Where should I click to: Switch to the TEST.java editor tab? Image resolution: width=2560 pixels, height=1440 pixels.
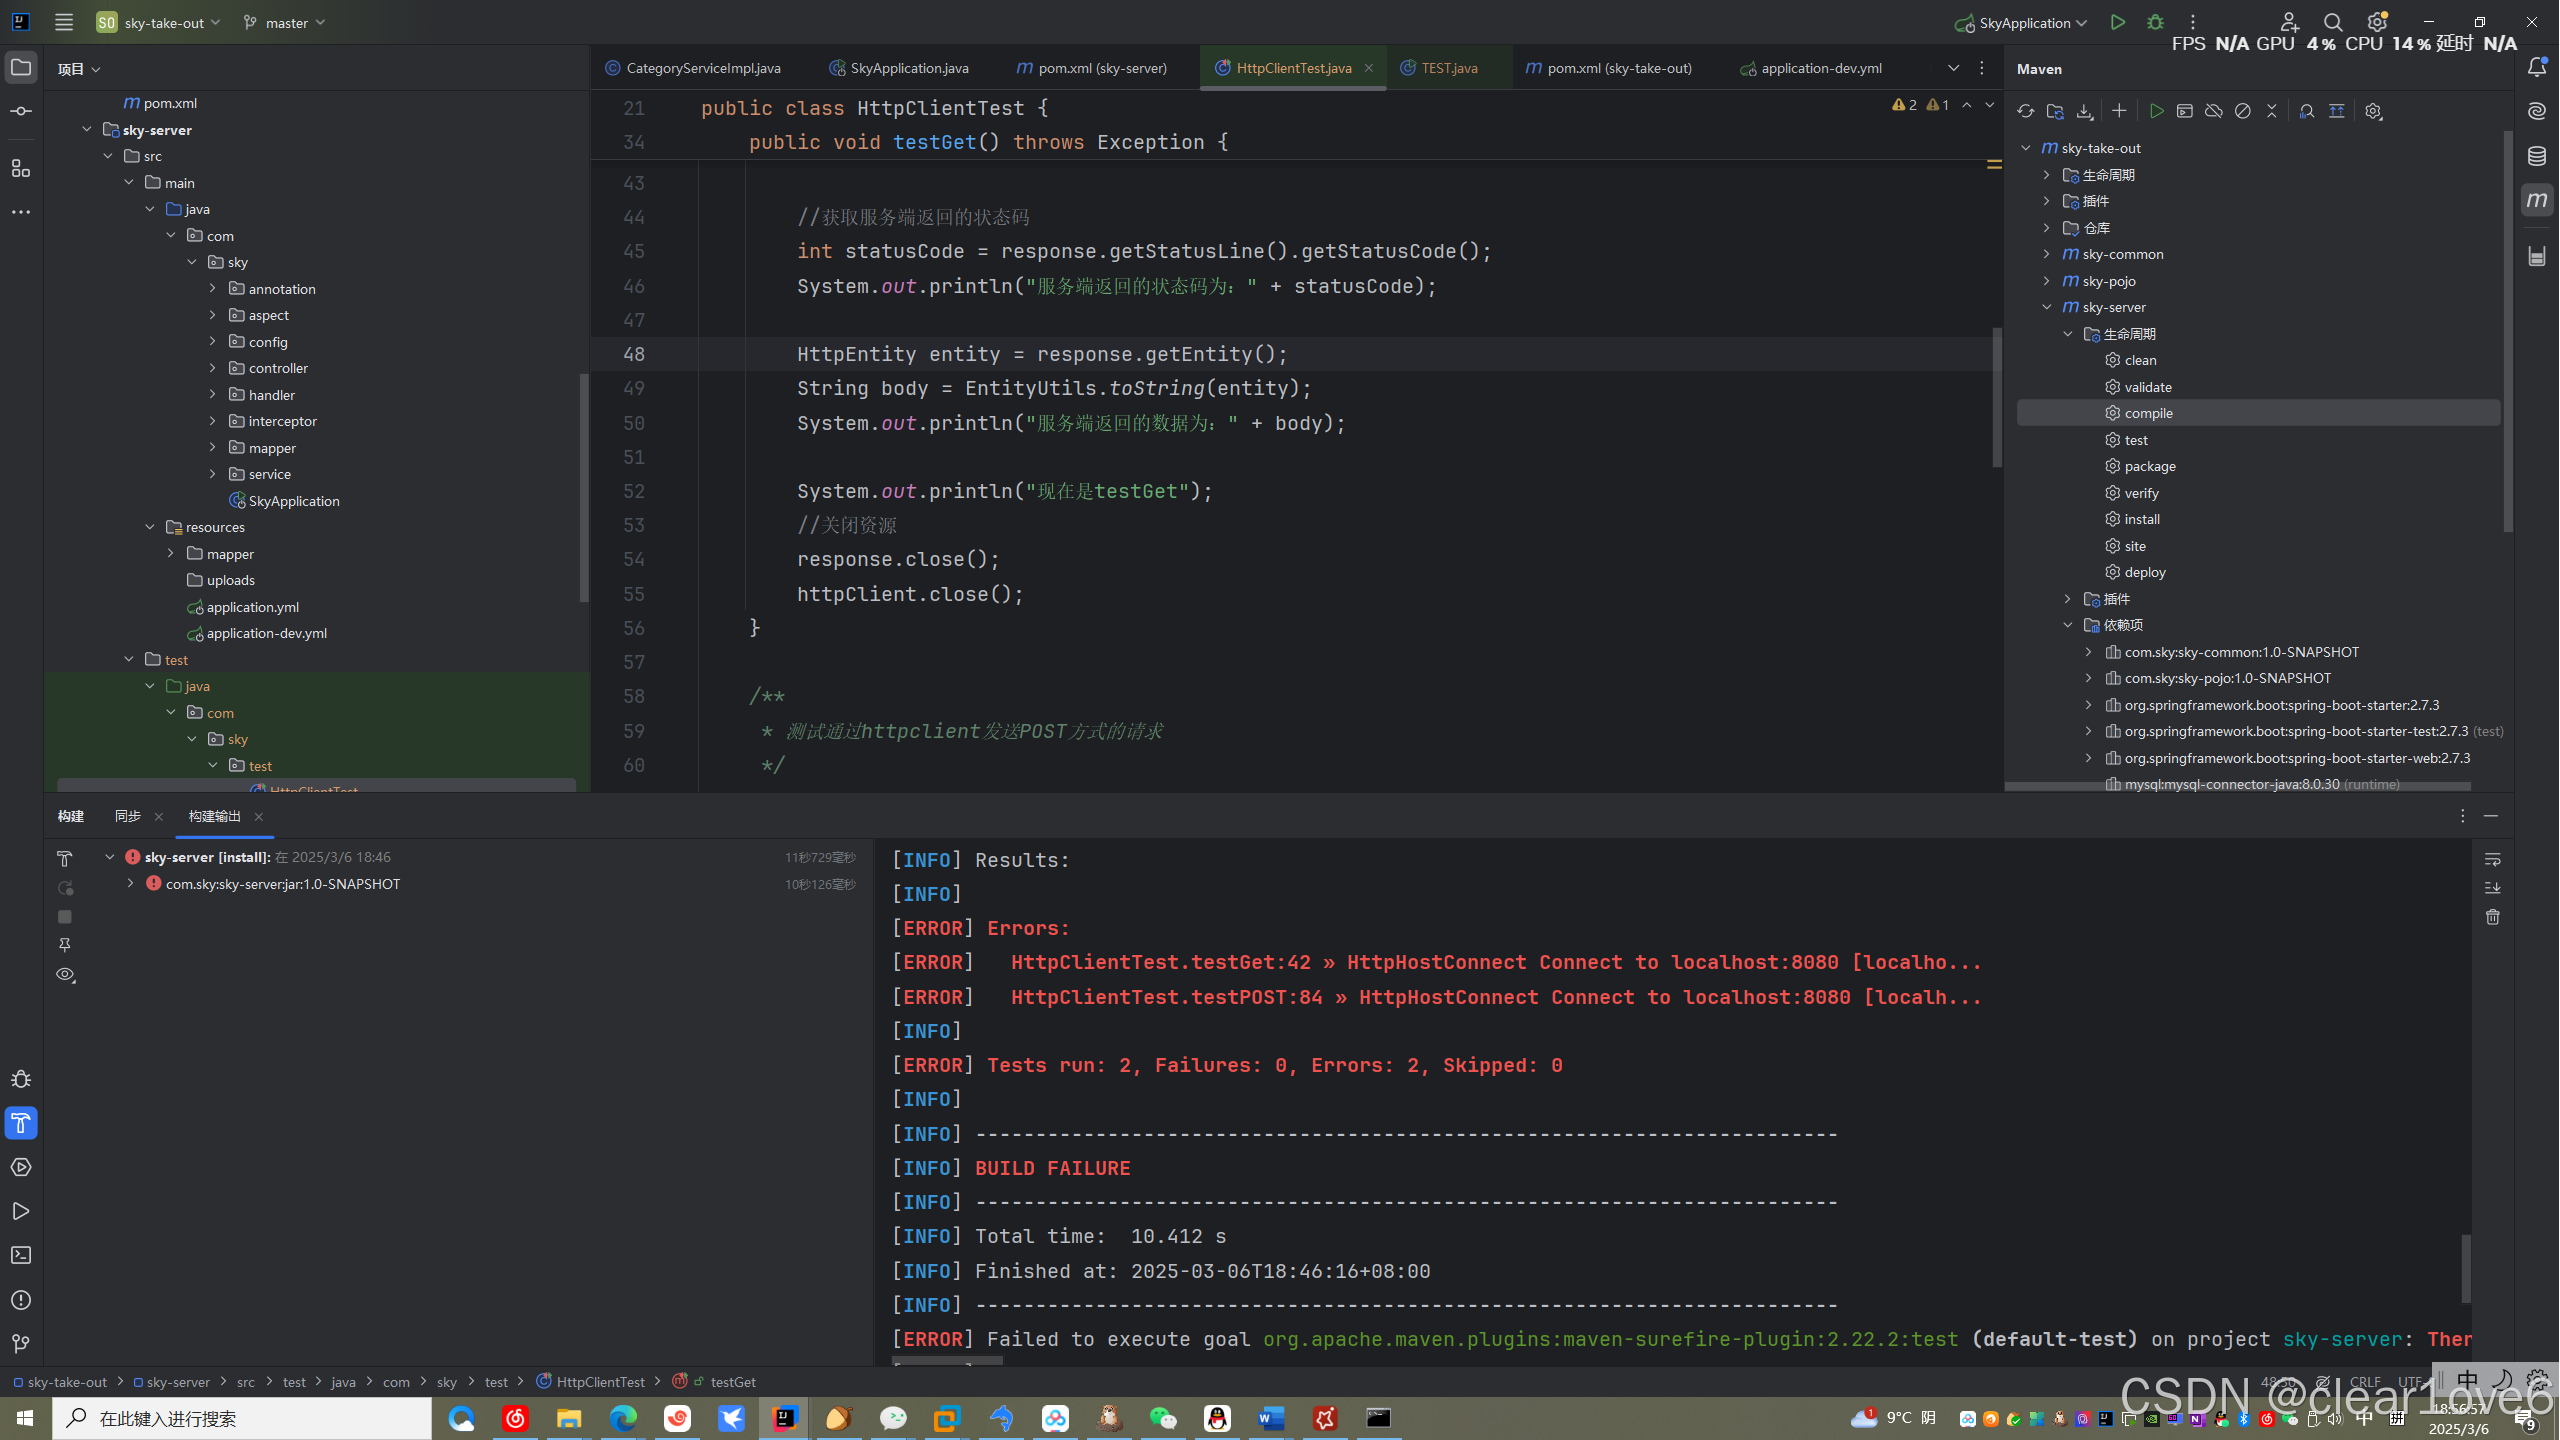(x=1448, y=68)
